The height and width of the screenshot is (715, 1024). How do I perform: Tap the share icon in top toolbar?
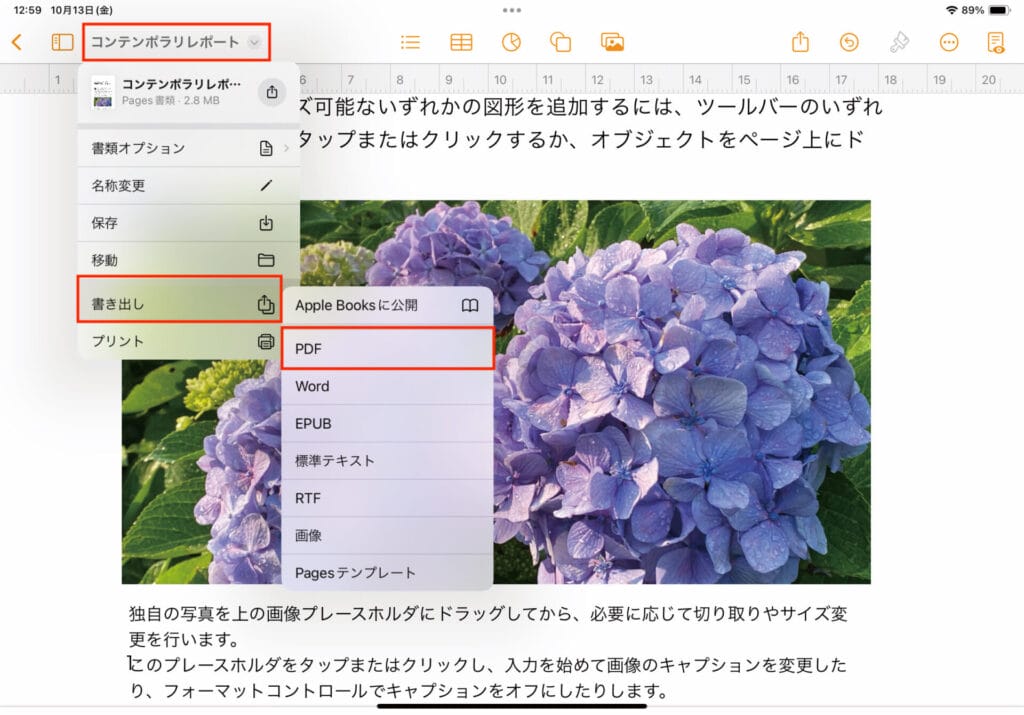click(x=800, y=42)
